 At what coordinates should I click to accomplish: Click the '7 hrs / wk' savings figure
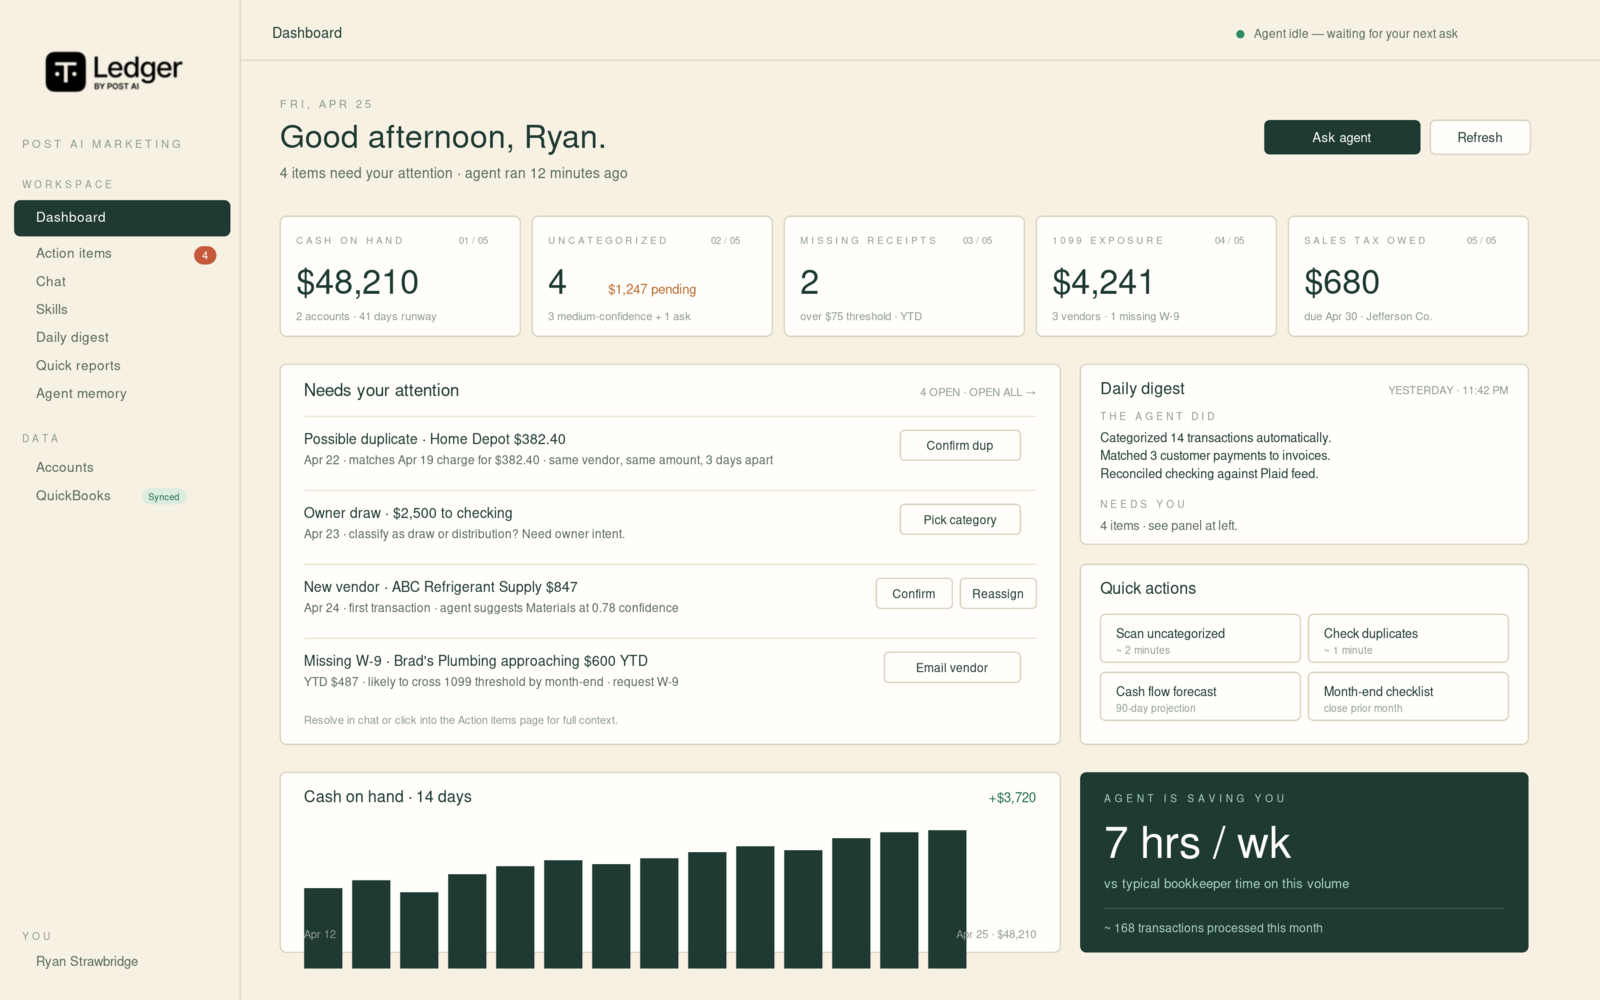1197,844
